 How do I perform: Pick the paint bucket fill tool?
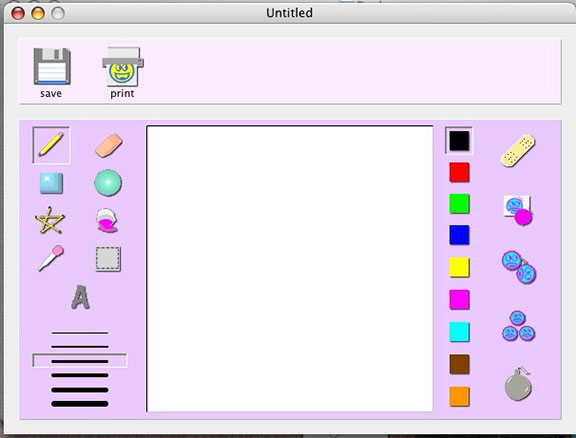pos(107,220)
